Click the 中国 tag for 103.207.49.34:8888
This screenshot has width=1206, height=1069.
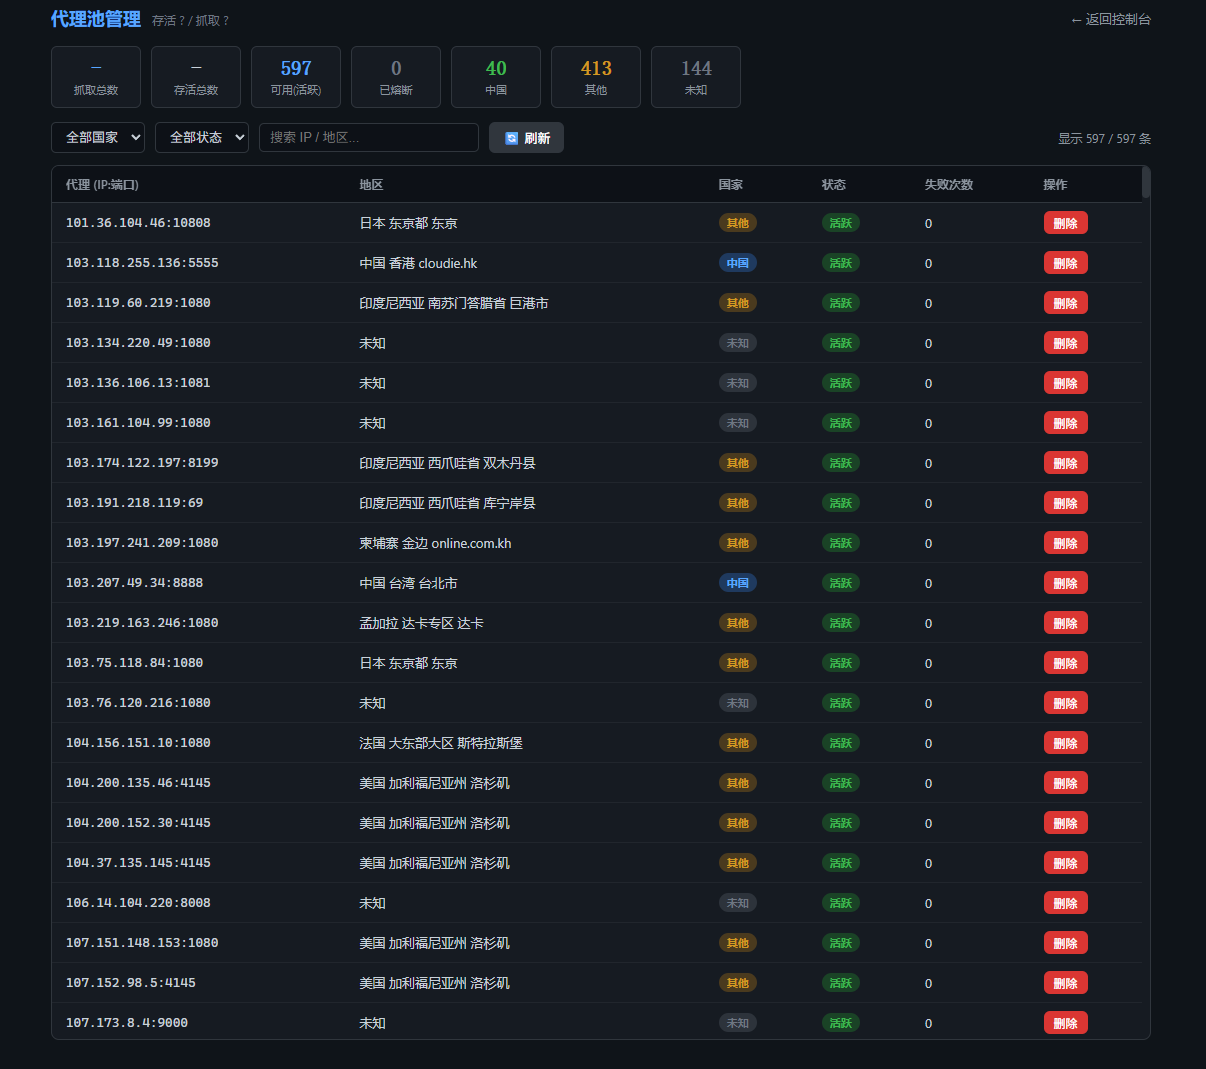[738, 583]
